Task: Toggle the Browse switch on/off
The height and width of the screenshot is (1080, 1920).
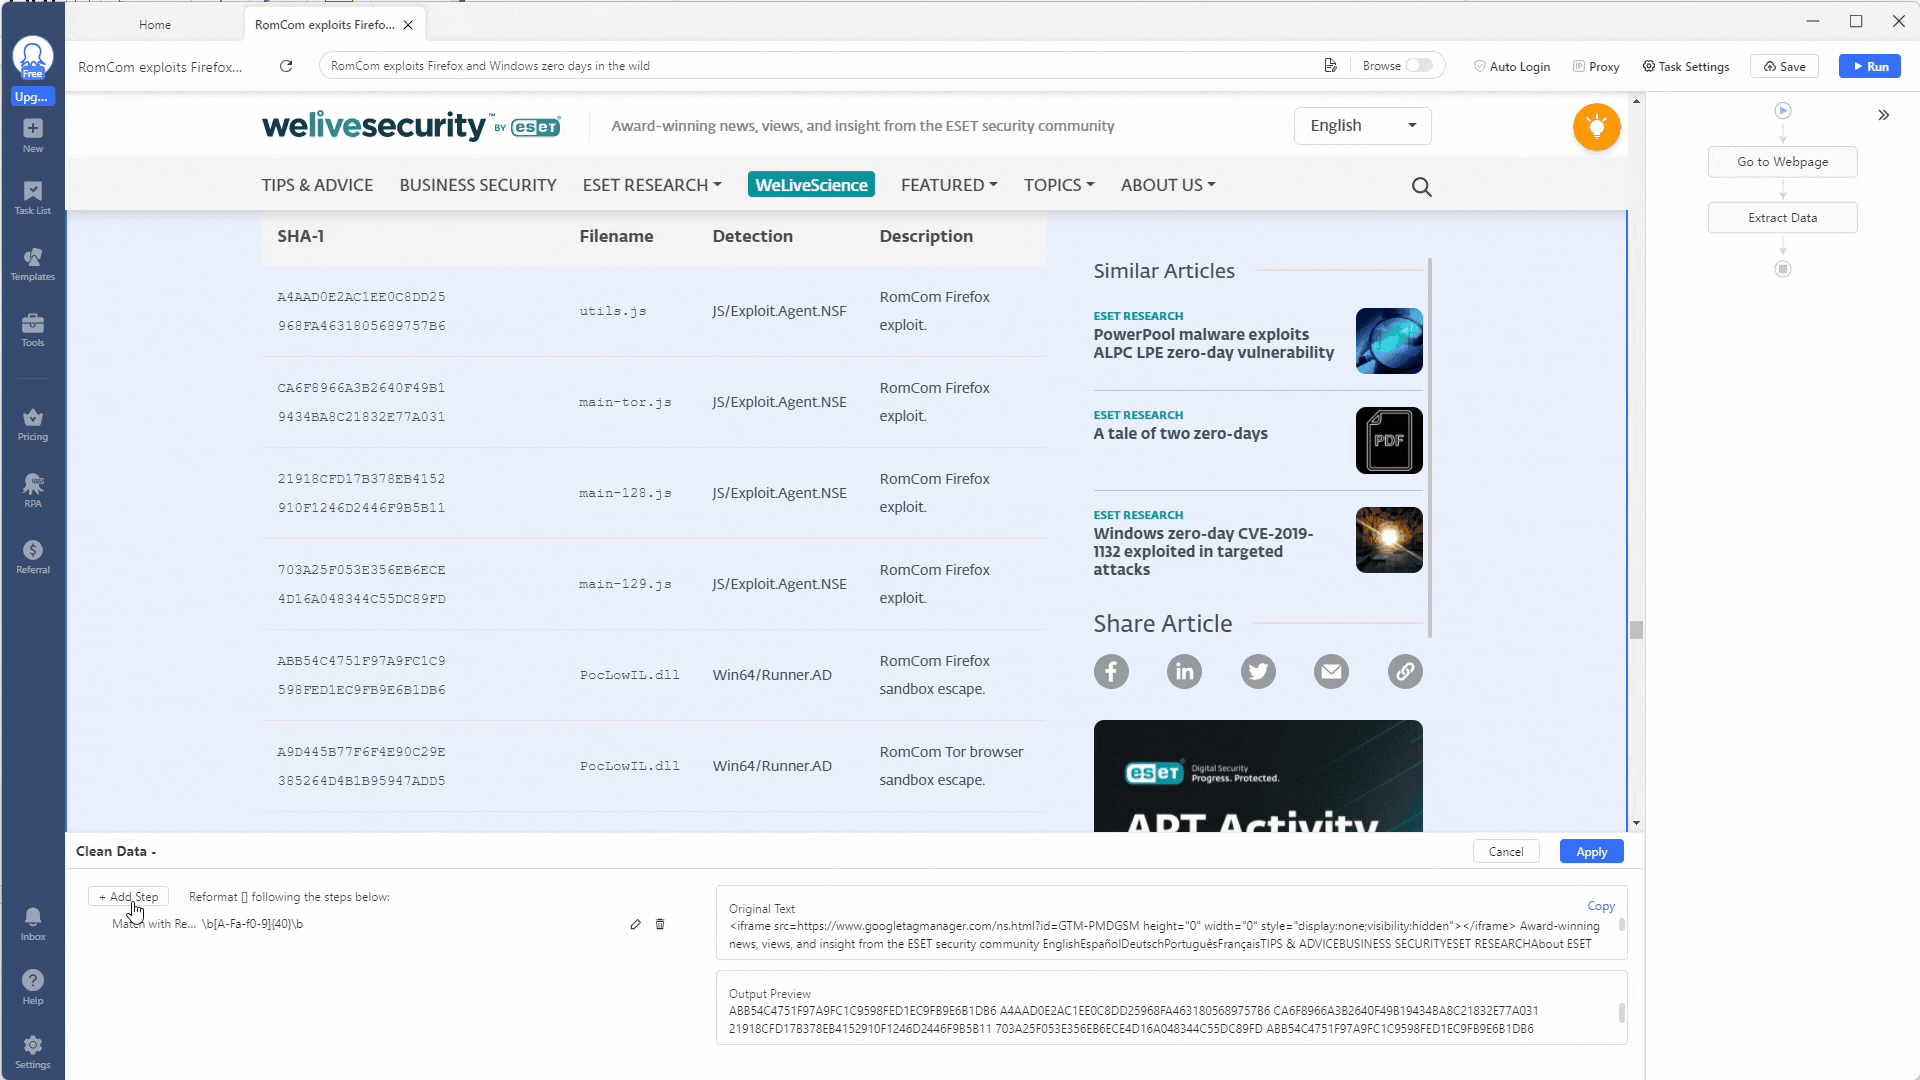Action: click(1423, 66)
